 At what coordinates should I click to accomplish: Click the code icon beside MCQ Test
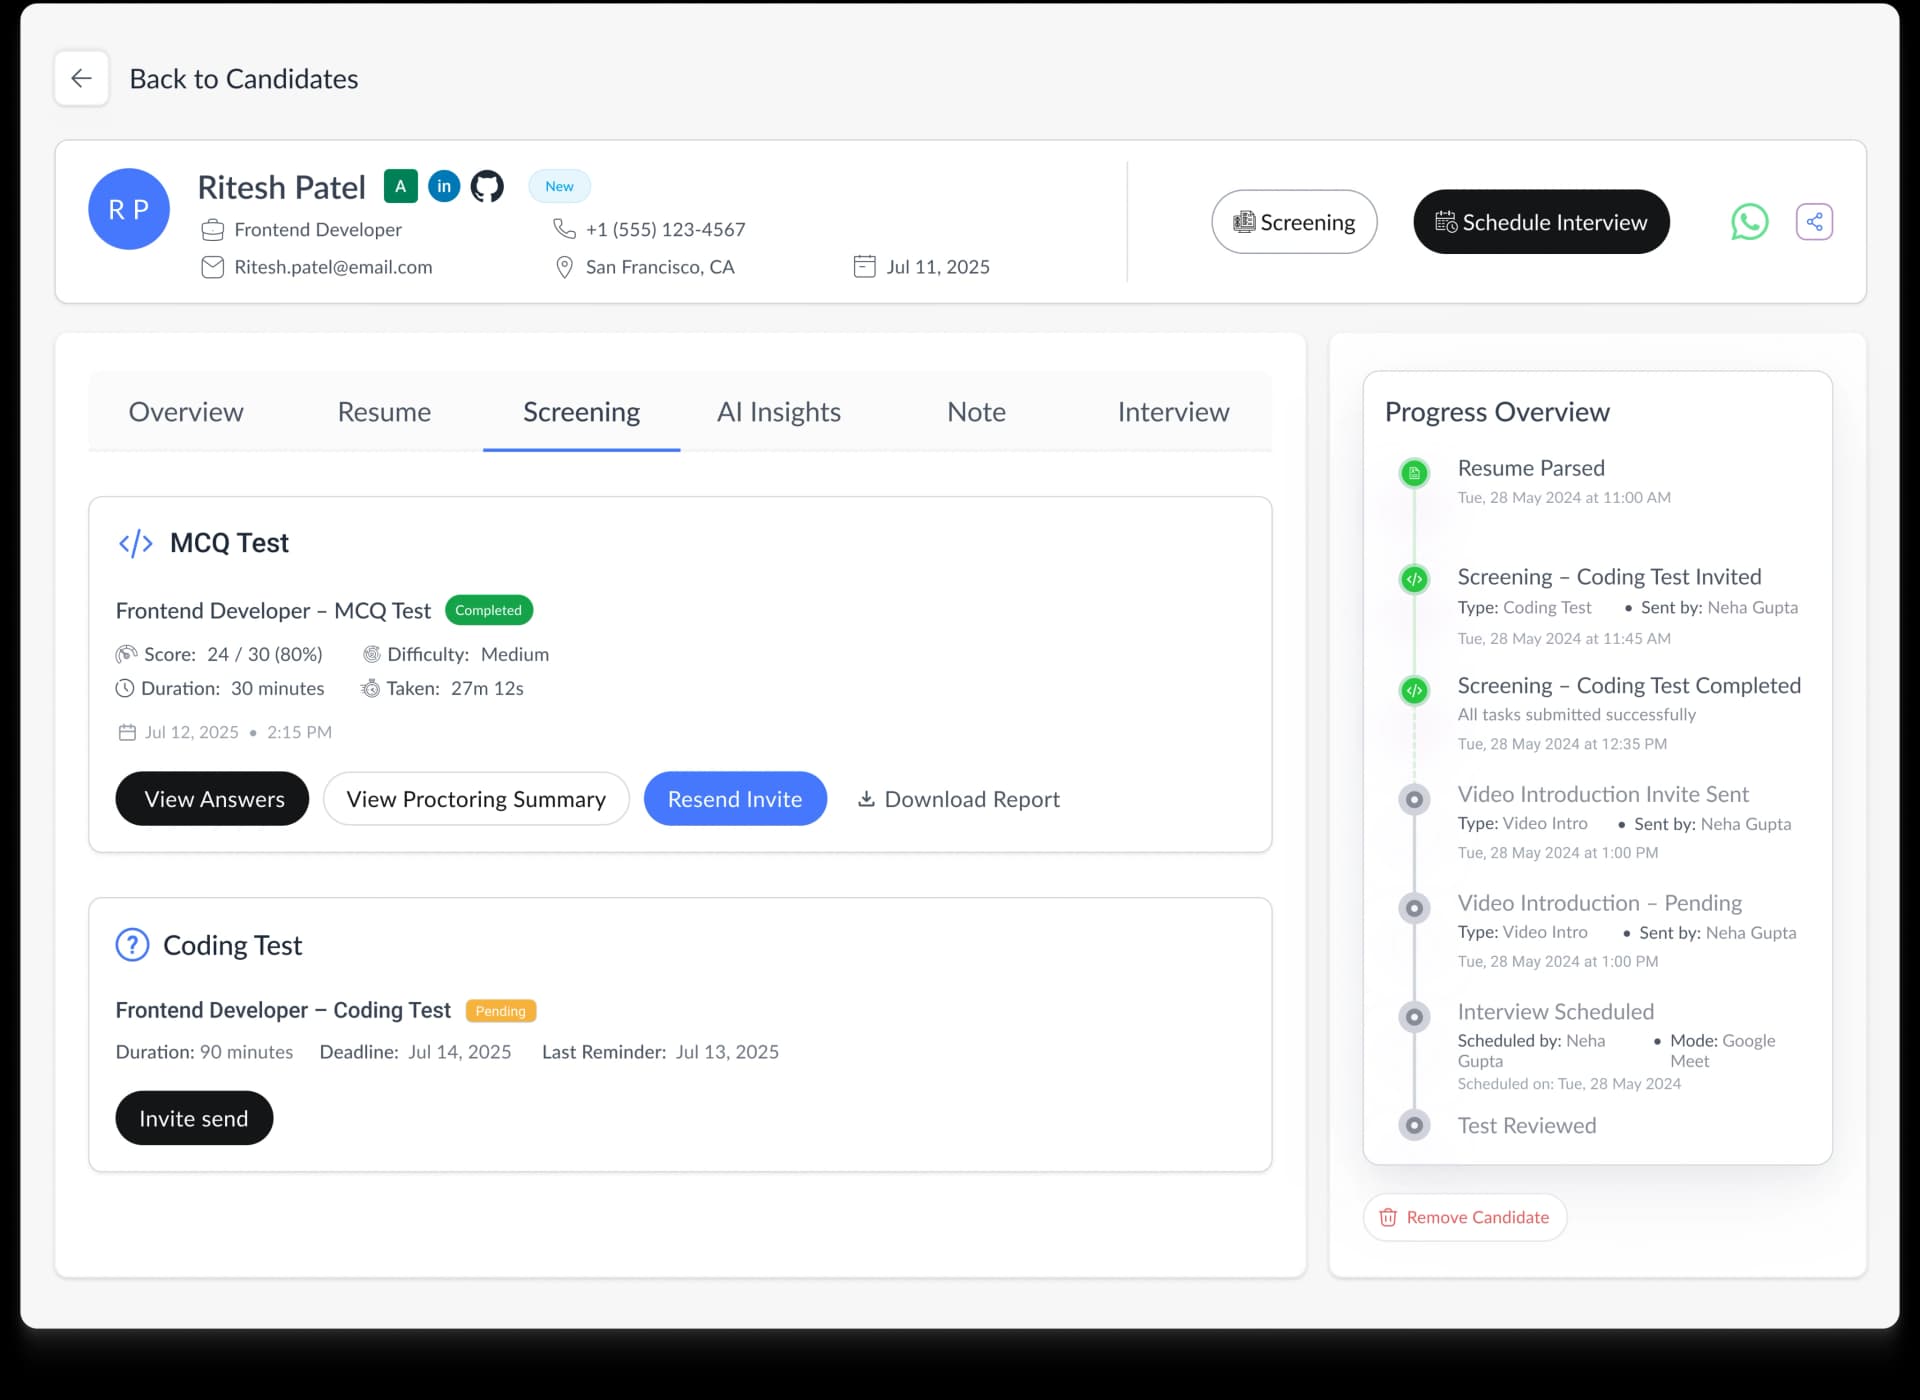point(135,543)
